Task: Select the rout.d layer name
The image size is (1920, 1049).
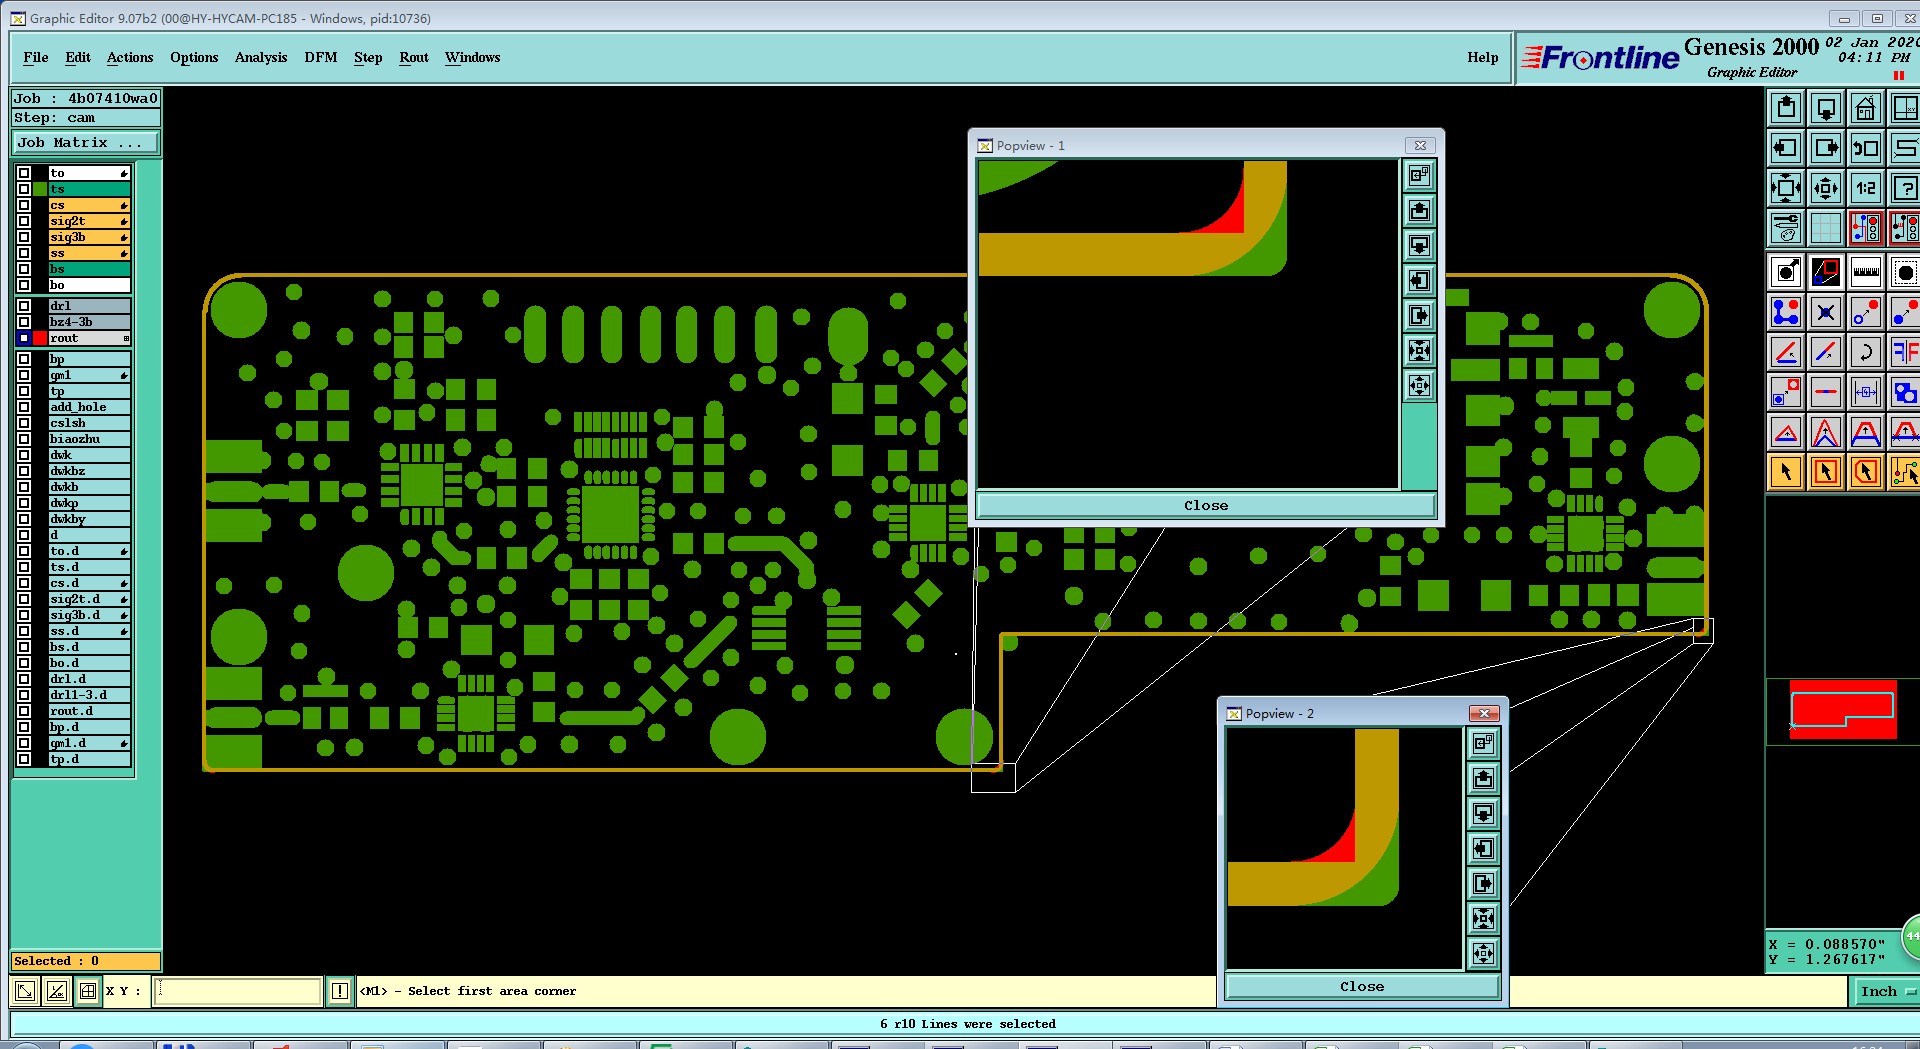Action: [90, 711]
